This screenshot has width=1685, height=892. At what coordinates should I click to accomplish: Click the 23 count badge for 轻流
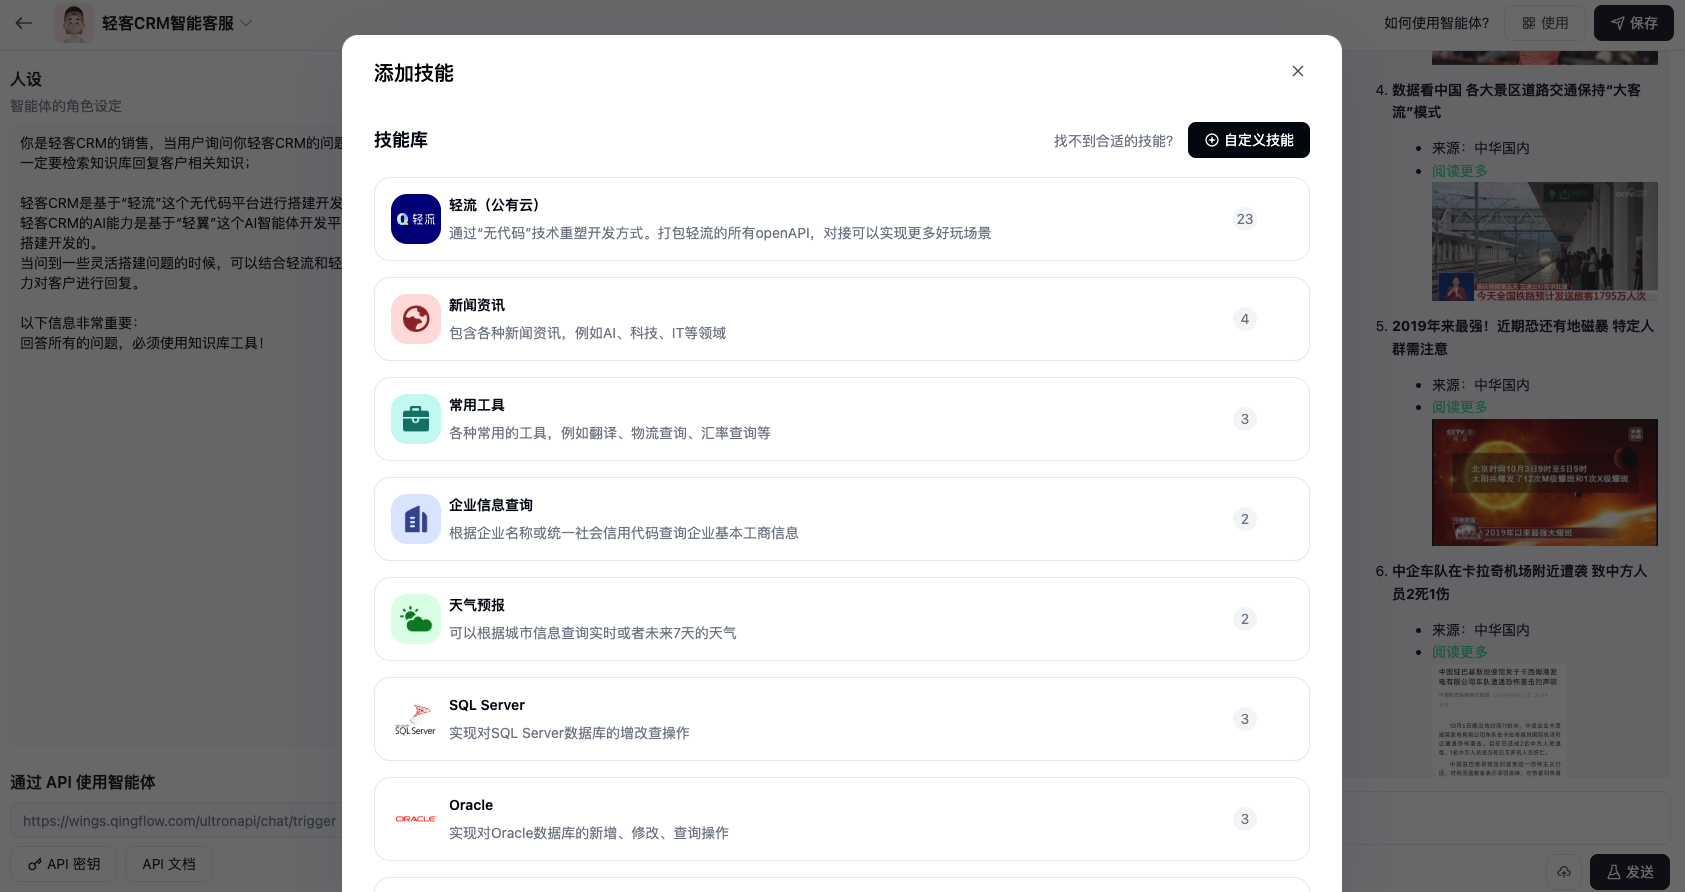point(1245,219)
